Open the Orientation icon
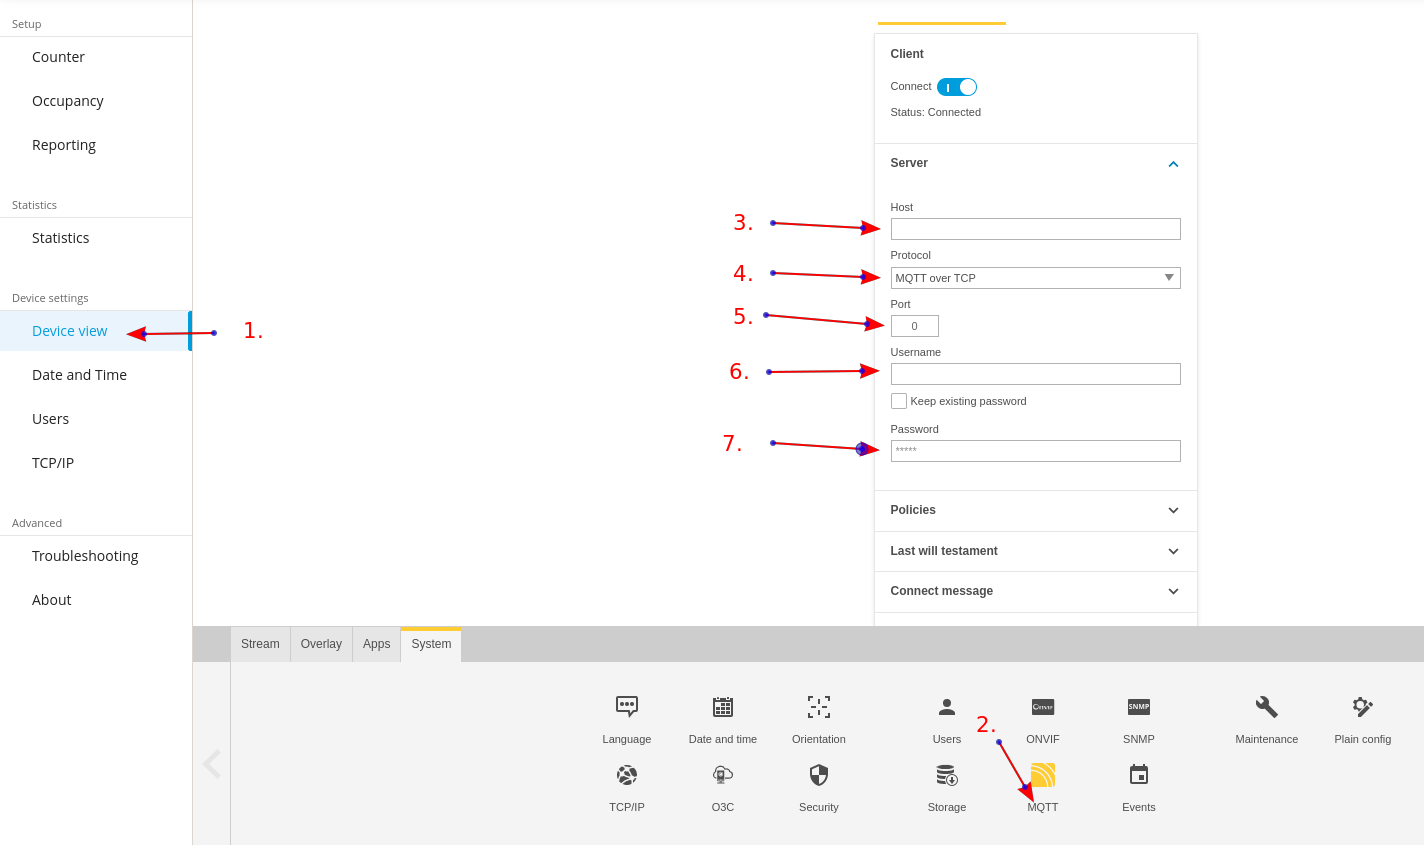Screen dimensions: 1424x845 pos(819,707)
